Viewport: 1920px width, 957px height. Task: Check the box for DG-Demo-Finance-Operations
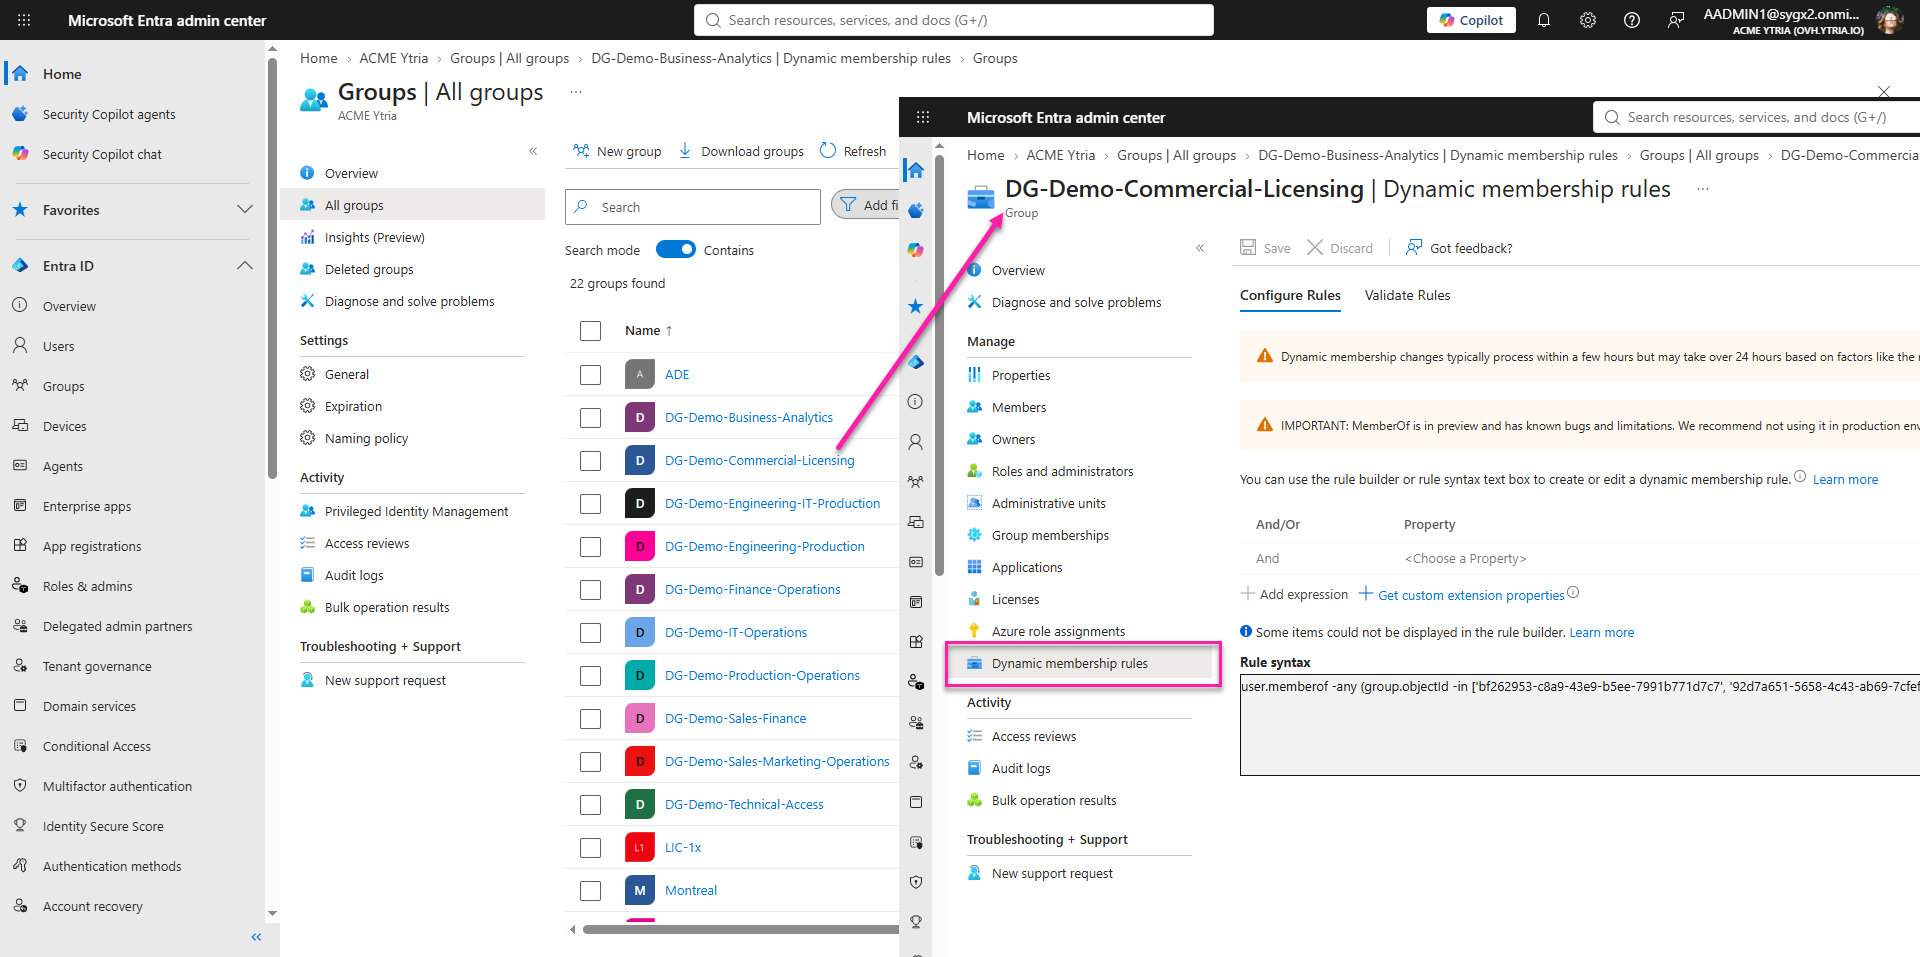point(591,590)
